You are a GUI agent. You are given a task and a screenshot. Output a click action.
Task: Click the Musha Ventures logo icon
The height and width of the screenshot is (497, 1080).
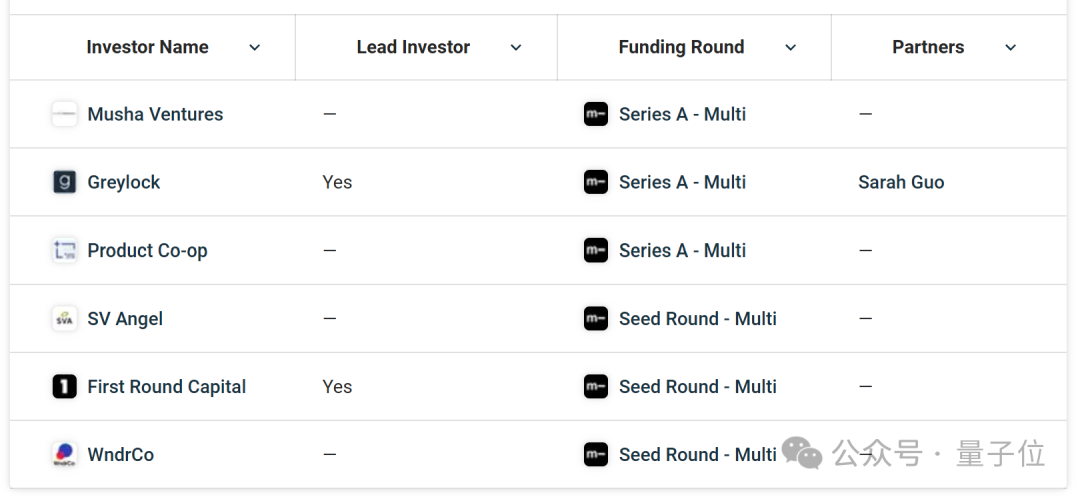tap(64, 114)
